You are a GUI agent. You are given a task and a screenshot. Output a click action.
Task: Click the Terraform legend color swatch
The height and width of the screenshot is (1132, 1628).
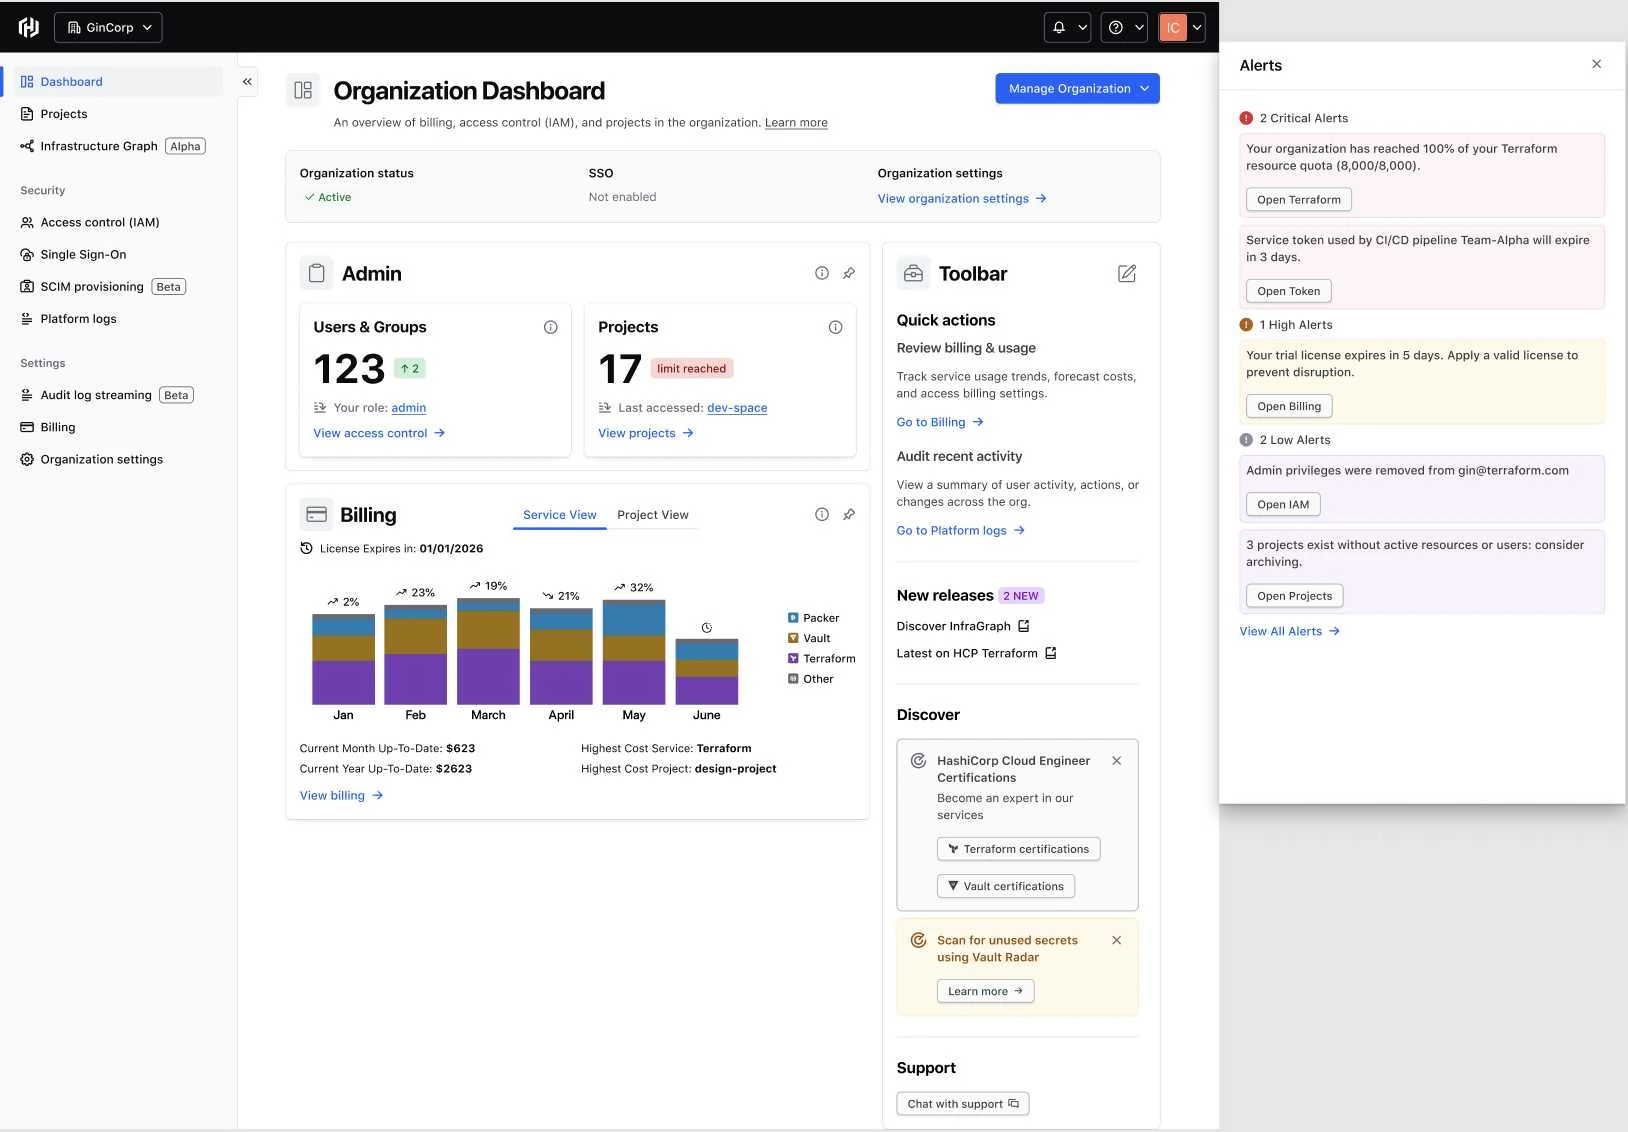793,659
